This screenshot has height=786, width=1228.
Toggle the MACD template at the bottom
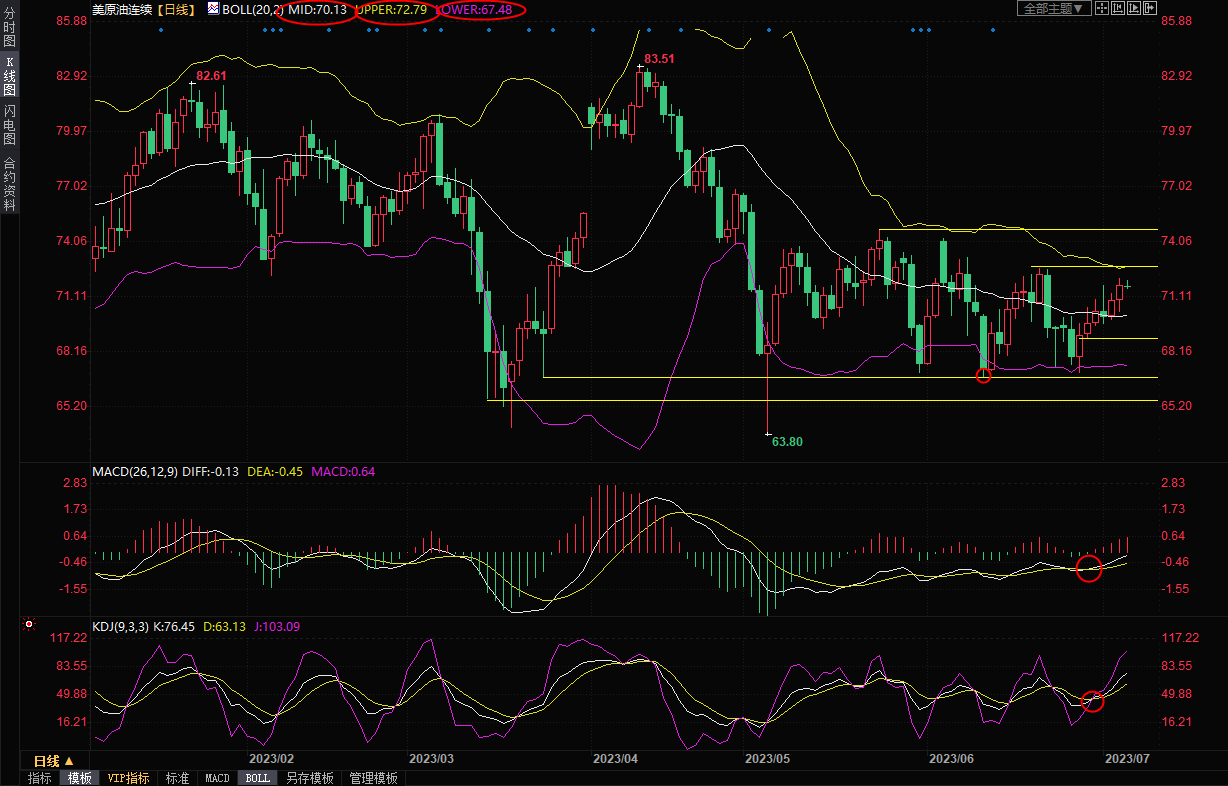[x=217, y=778]
